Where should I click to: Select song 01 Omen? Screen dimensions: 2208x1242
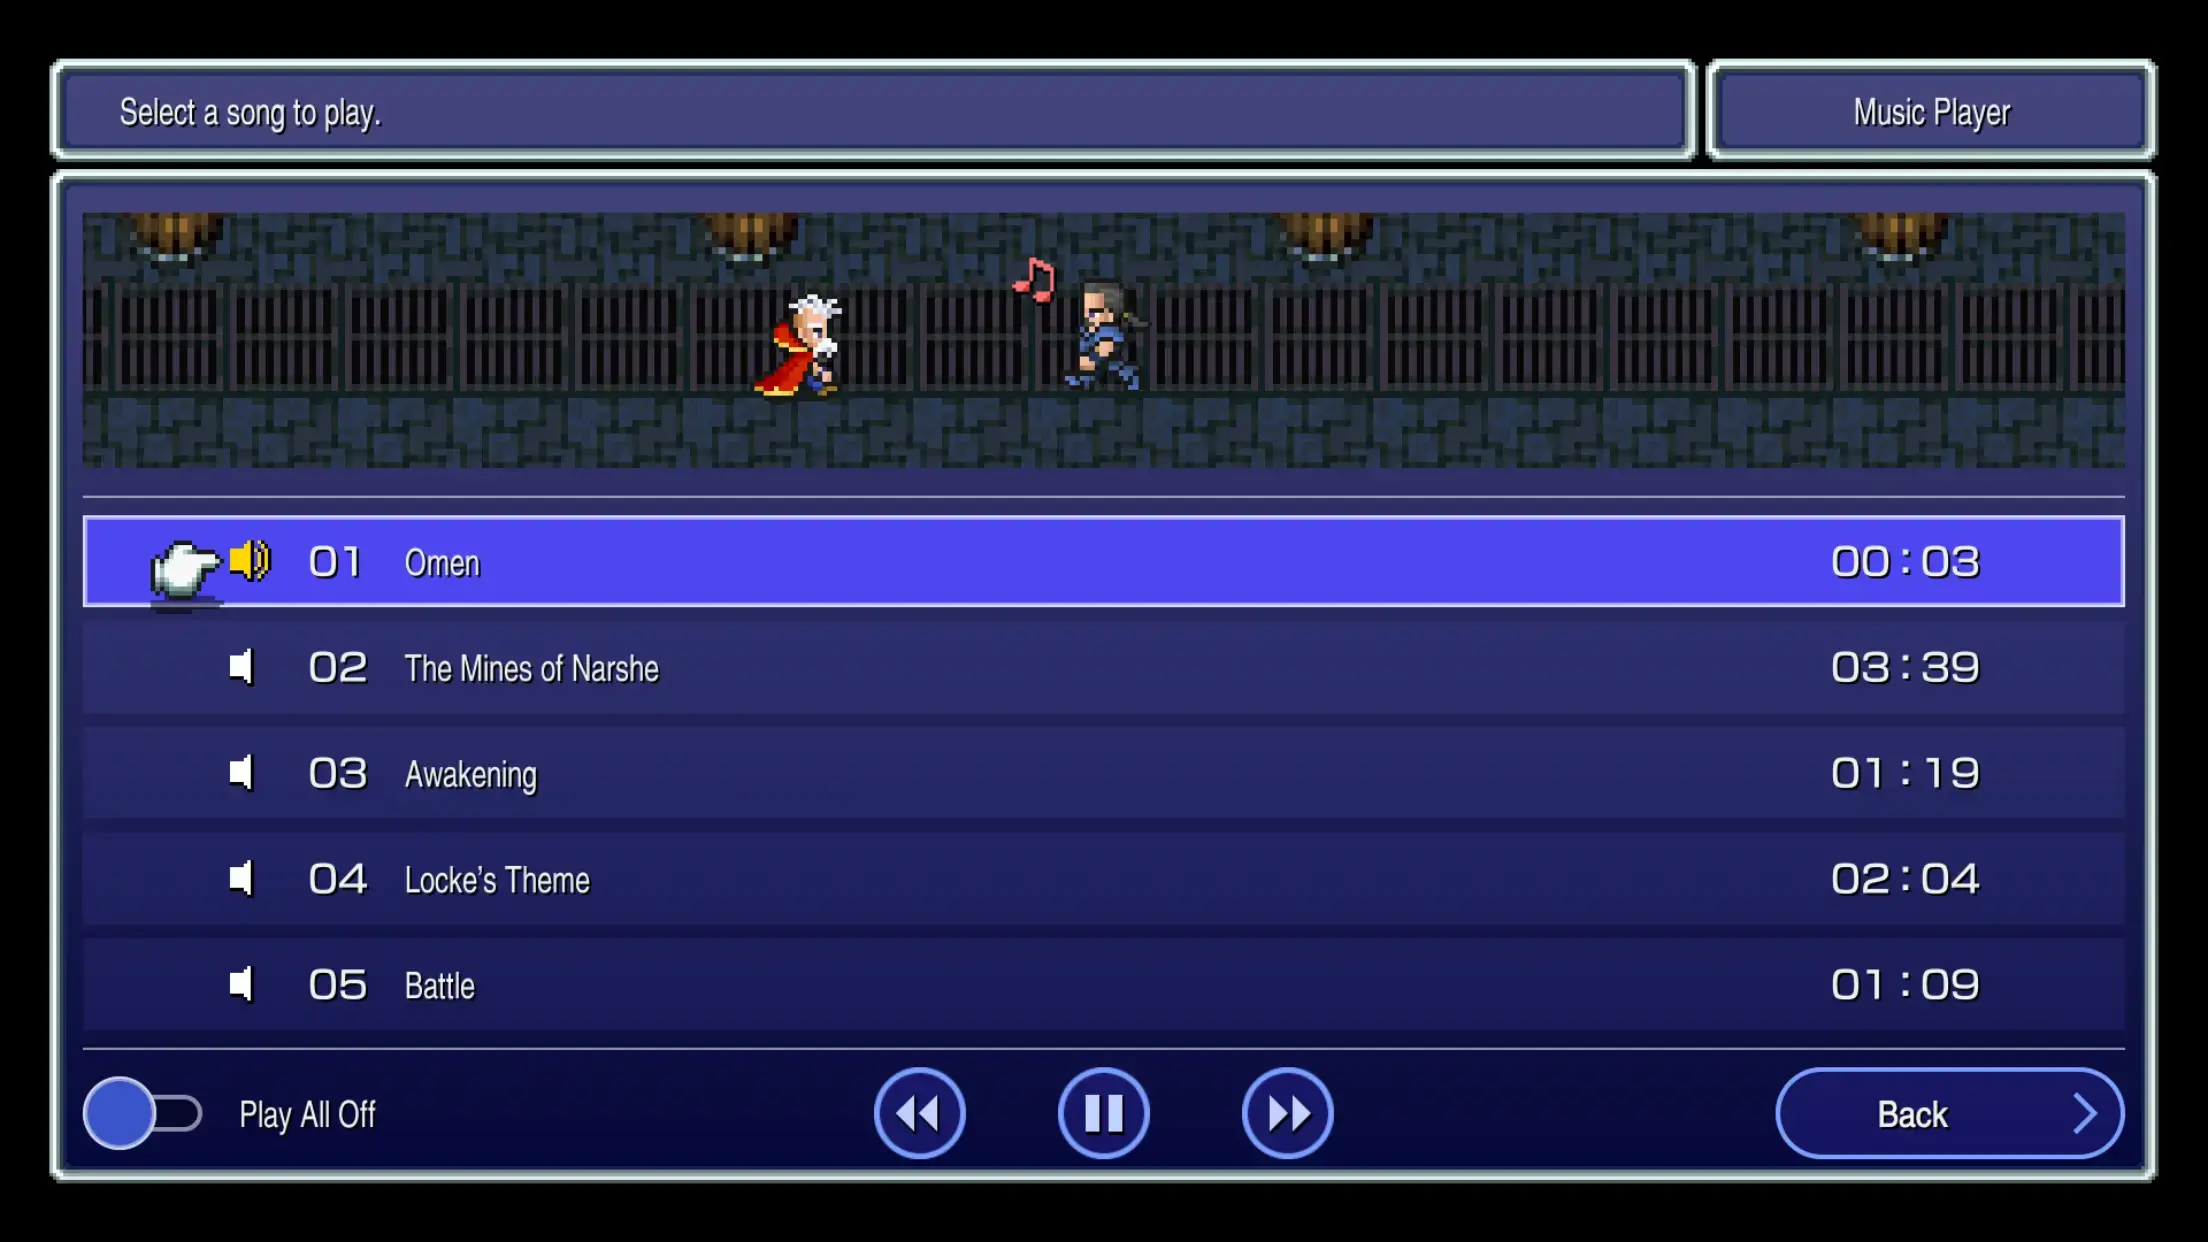click(1104, 563)
